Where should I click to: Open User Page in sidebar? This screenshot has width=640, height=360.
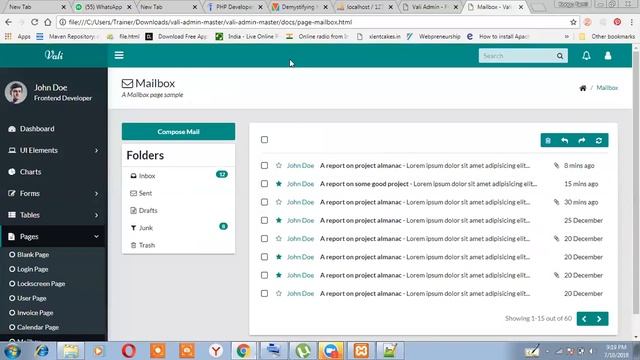[28, 298]
